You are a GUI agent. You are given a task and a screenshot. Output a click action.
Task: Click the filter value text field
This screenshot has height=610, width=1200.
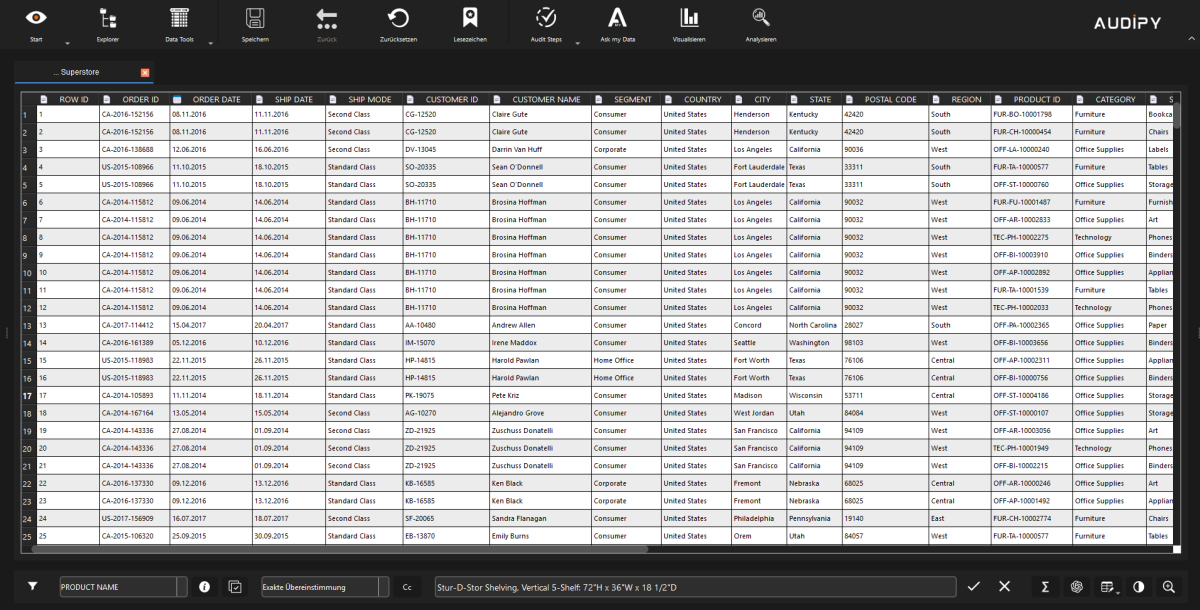[690, 587]
